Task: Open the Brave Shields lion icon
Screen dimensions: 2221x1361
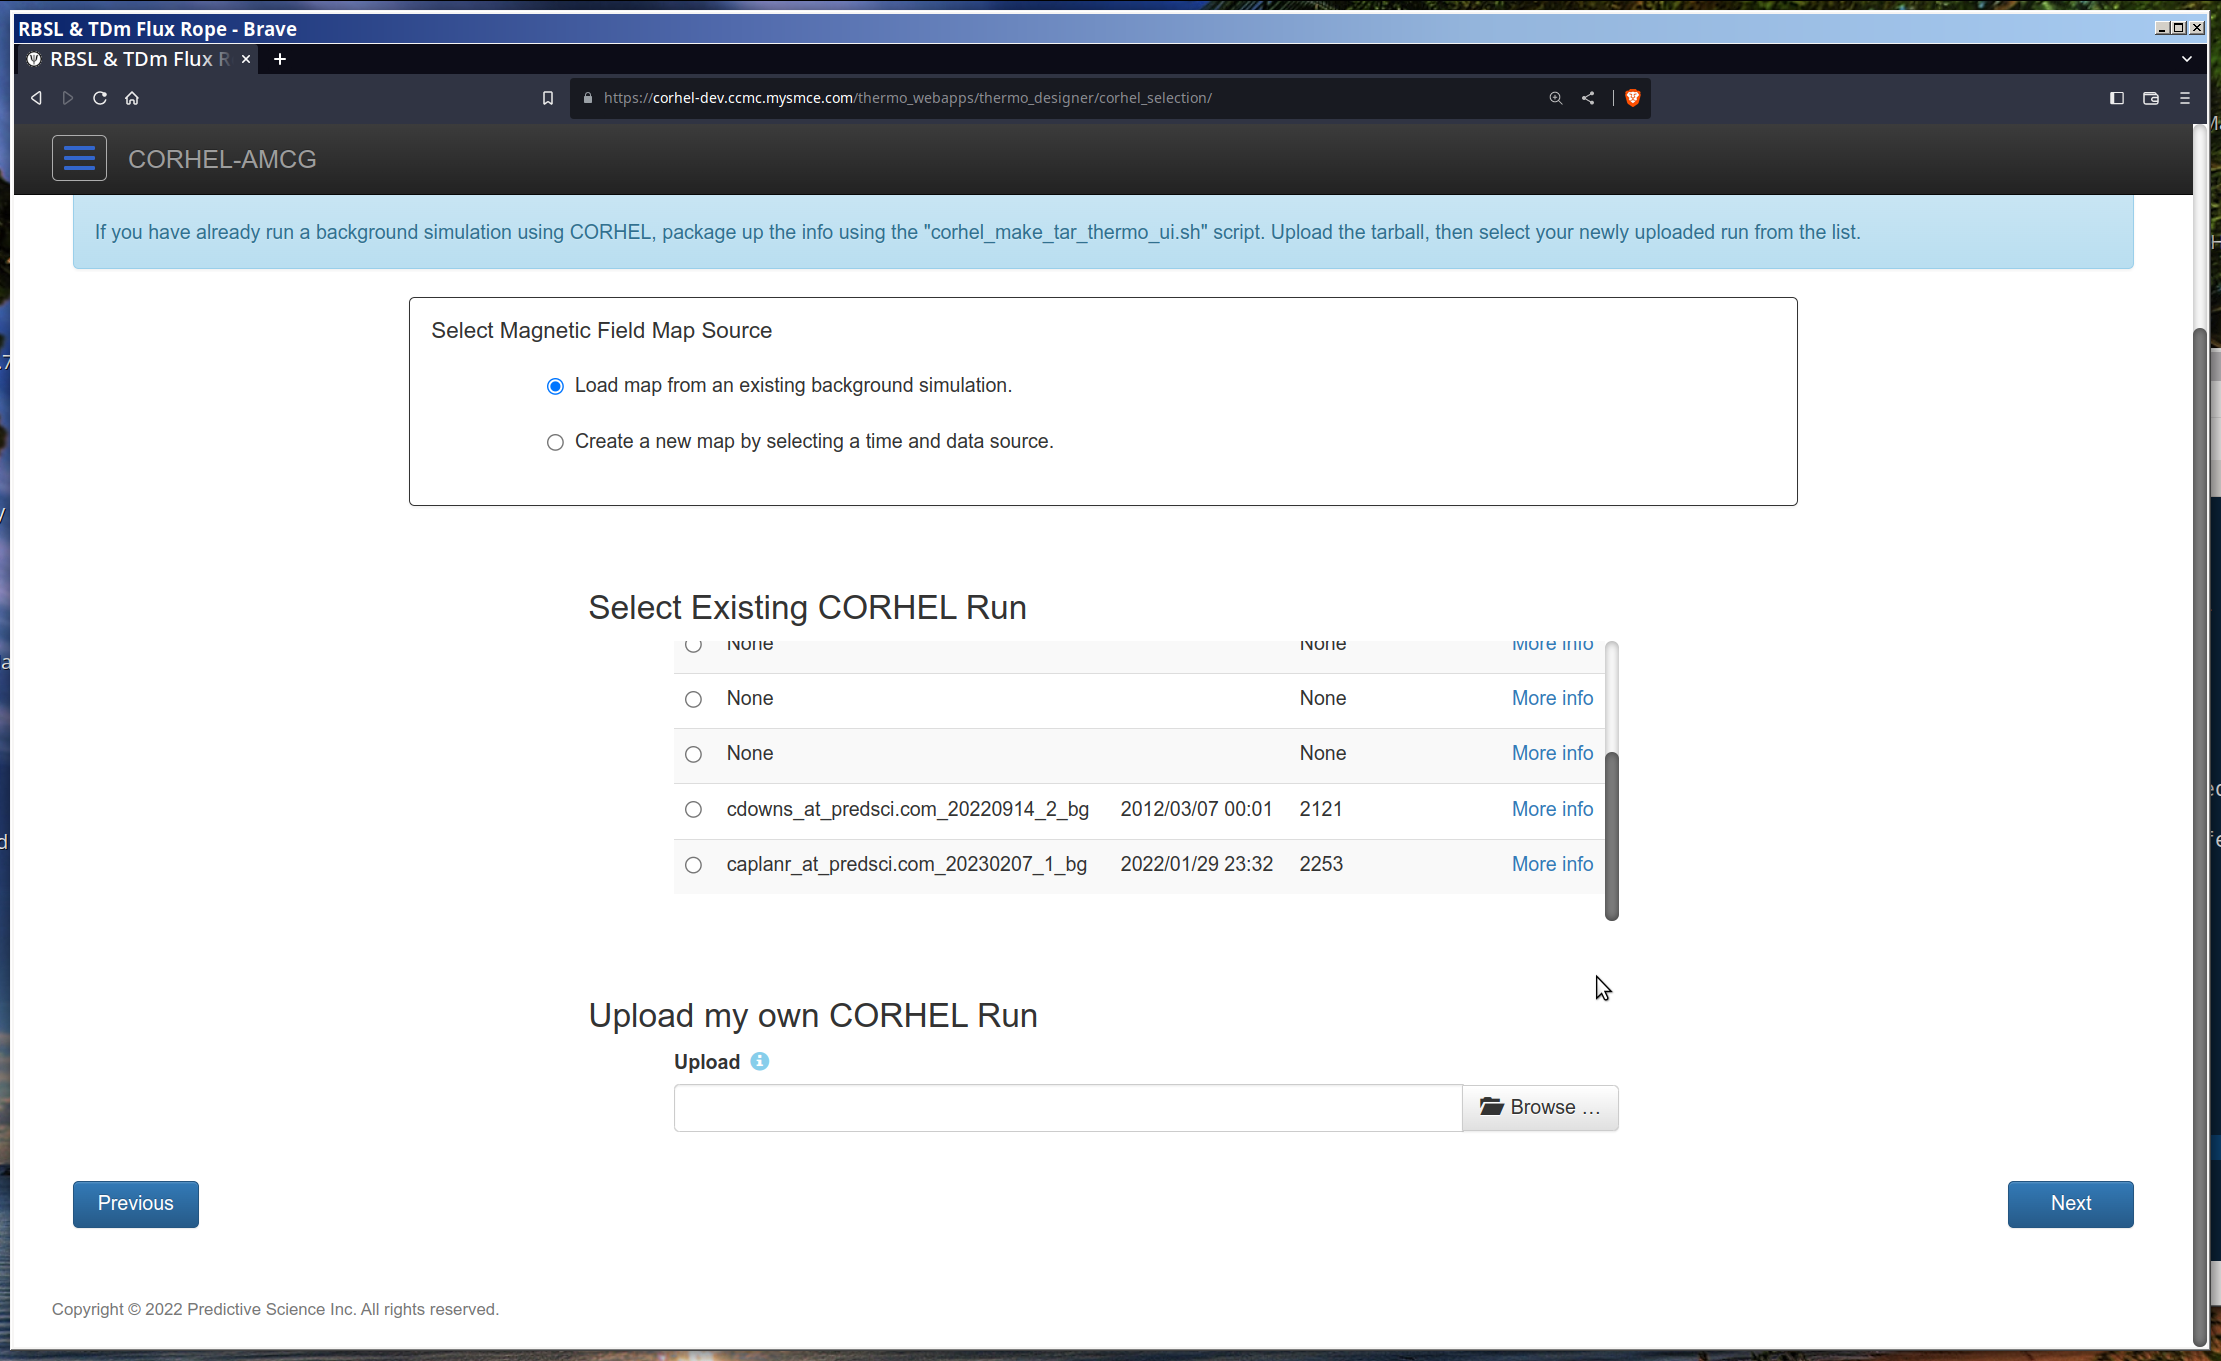Action: tap(1632, 98)
